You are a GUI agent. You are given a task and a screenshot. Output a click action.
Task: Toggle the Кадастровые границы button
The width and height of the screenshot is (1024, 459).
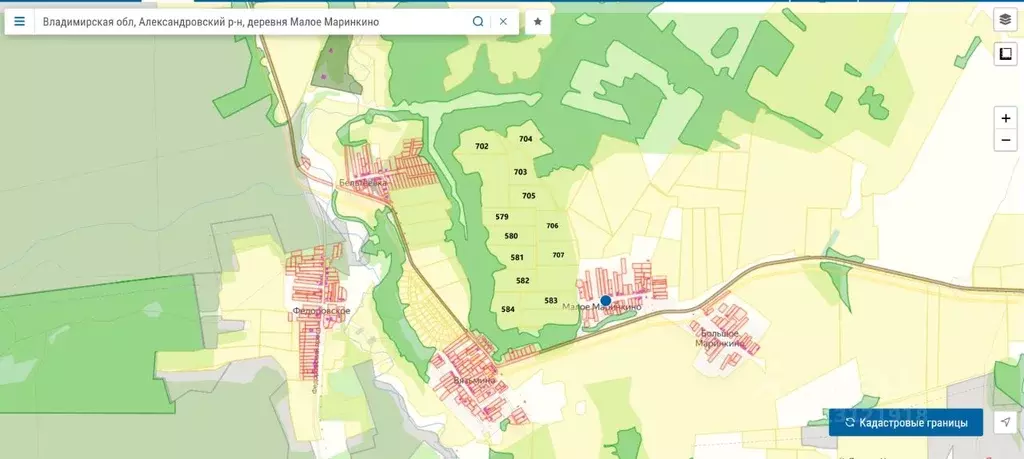[906, 423]
